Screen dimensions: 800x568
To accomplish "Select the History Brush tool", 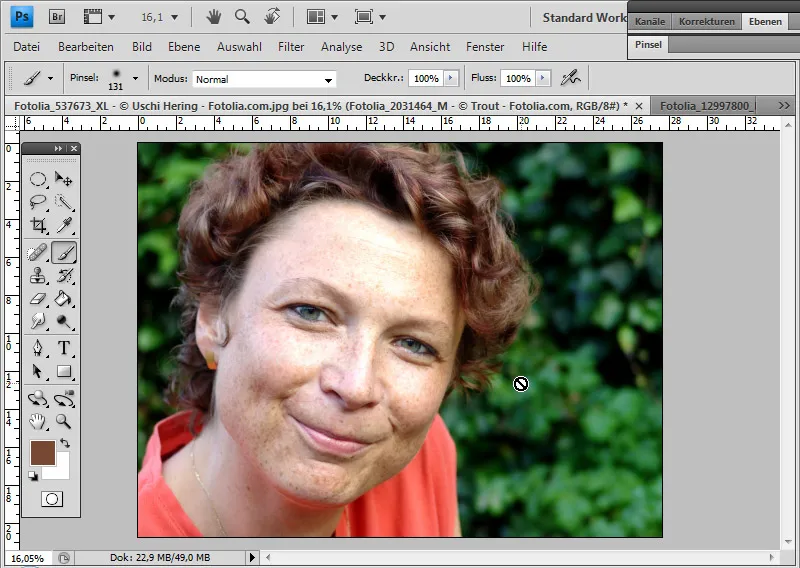I will [x=64, y=276].
